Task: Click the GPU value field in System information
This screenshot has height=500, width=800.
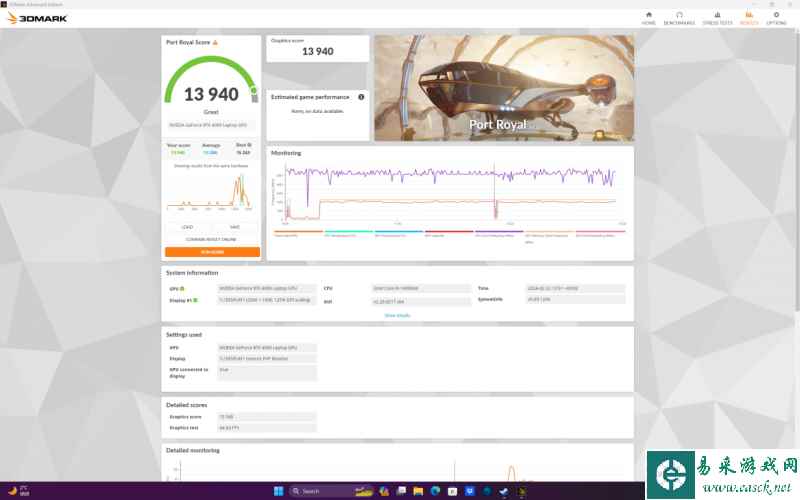Action: click(266, 288)
